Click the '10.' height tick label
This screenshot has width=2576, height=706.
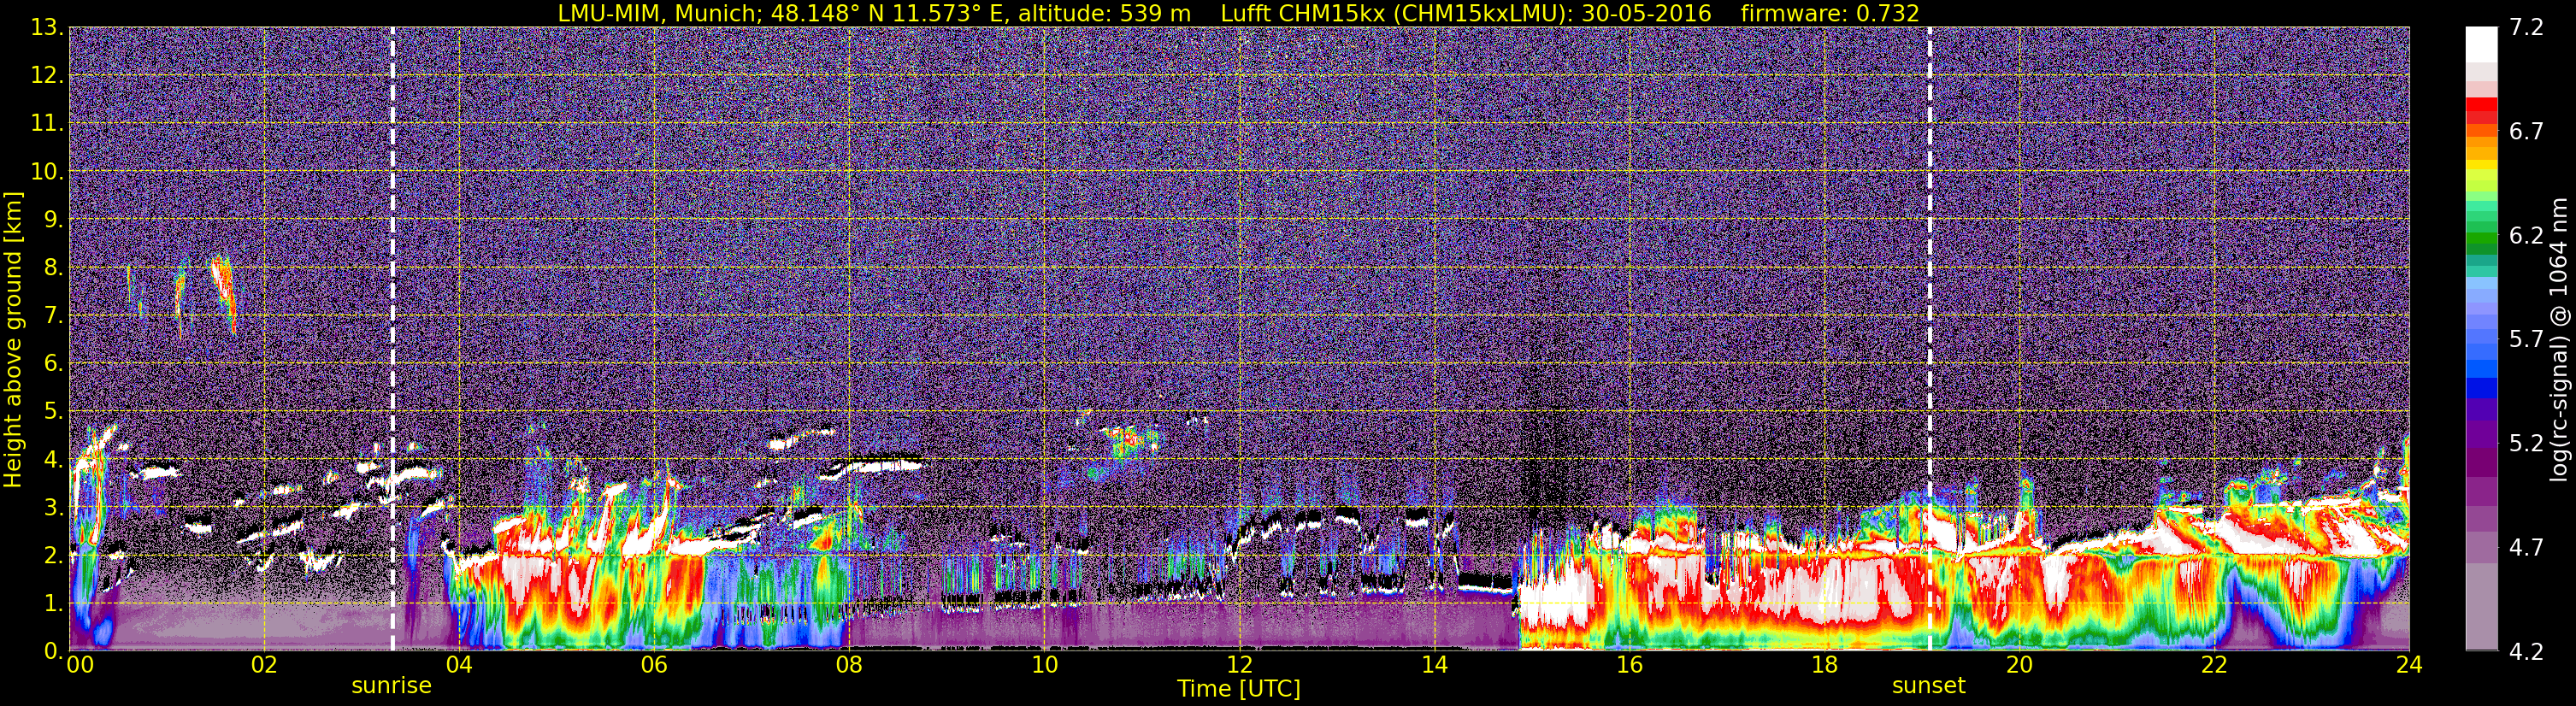(47, 172)
